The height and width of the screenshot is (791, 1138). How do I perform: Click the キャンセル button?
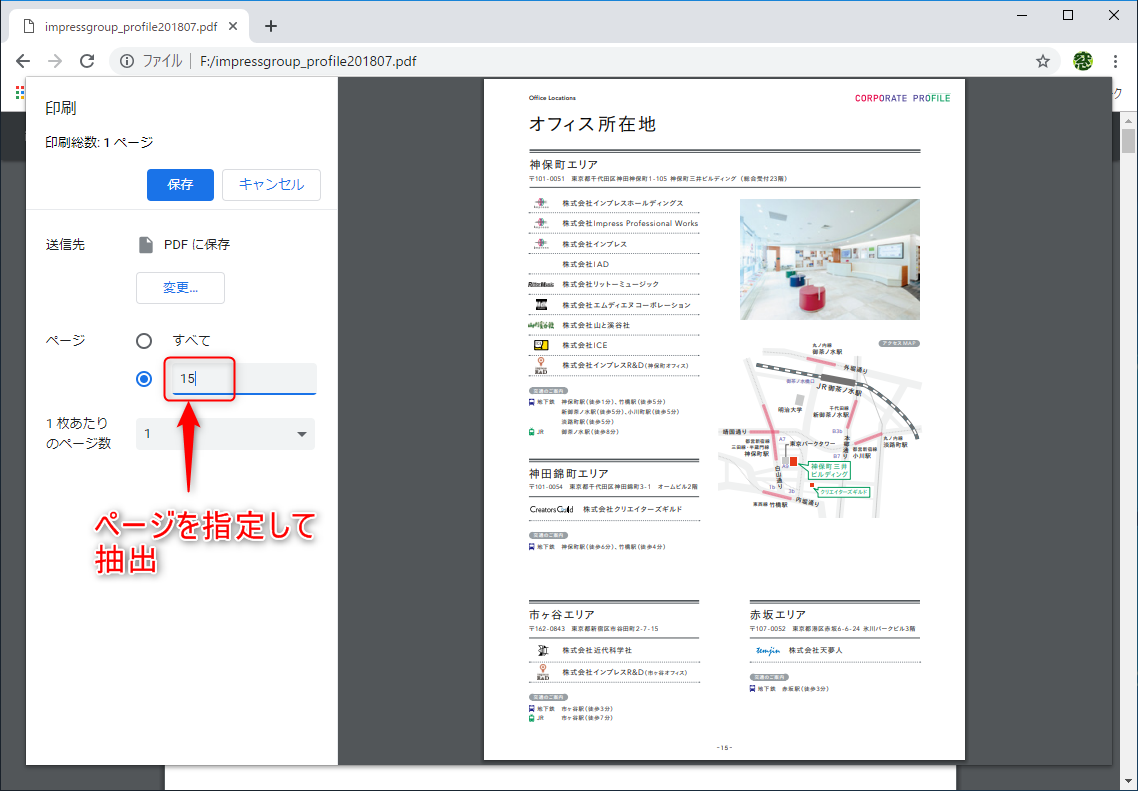coord(271,185)
